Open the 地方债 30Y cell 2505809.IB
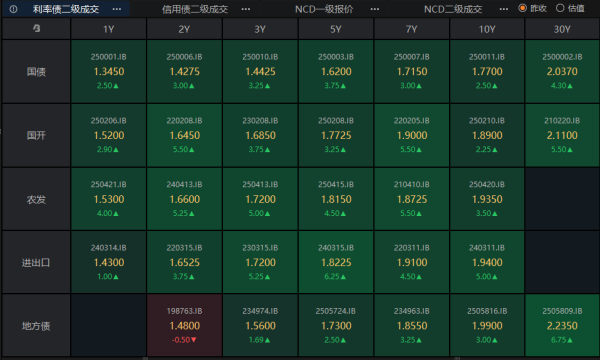This screenshot has height=360, width=600. (562, 325)
